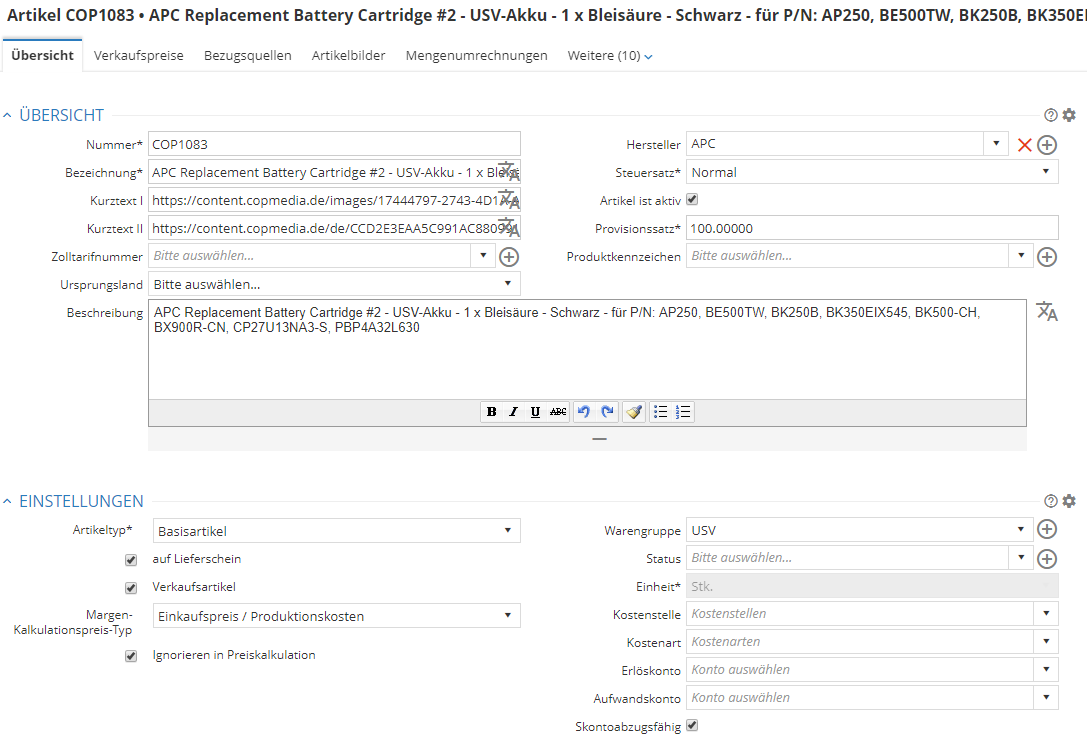
Task: Open the Kostenstelle dropdown
Action: pyautogui.click(x=1046, y=613)
